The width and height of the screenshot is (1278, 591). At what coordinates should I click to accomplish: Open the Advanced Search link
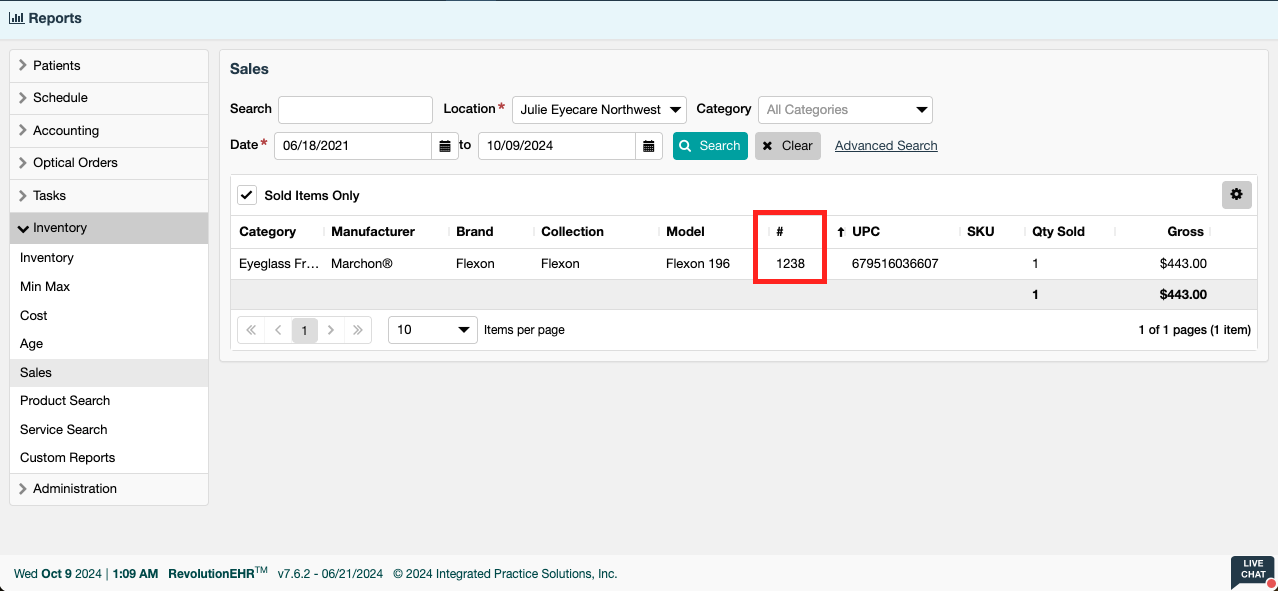pos(886,146)
